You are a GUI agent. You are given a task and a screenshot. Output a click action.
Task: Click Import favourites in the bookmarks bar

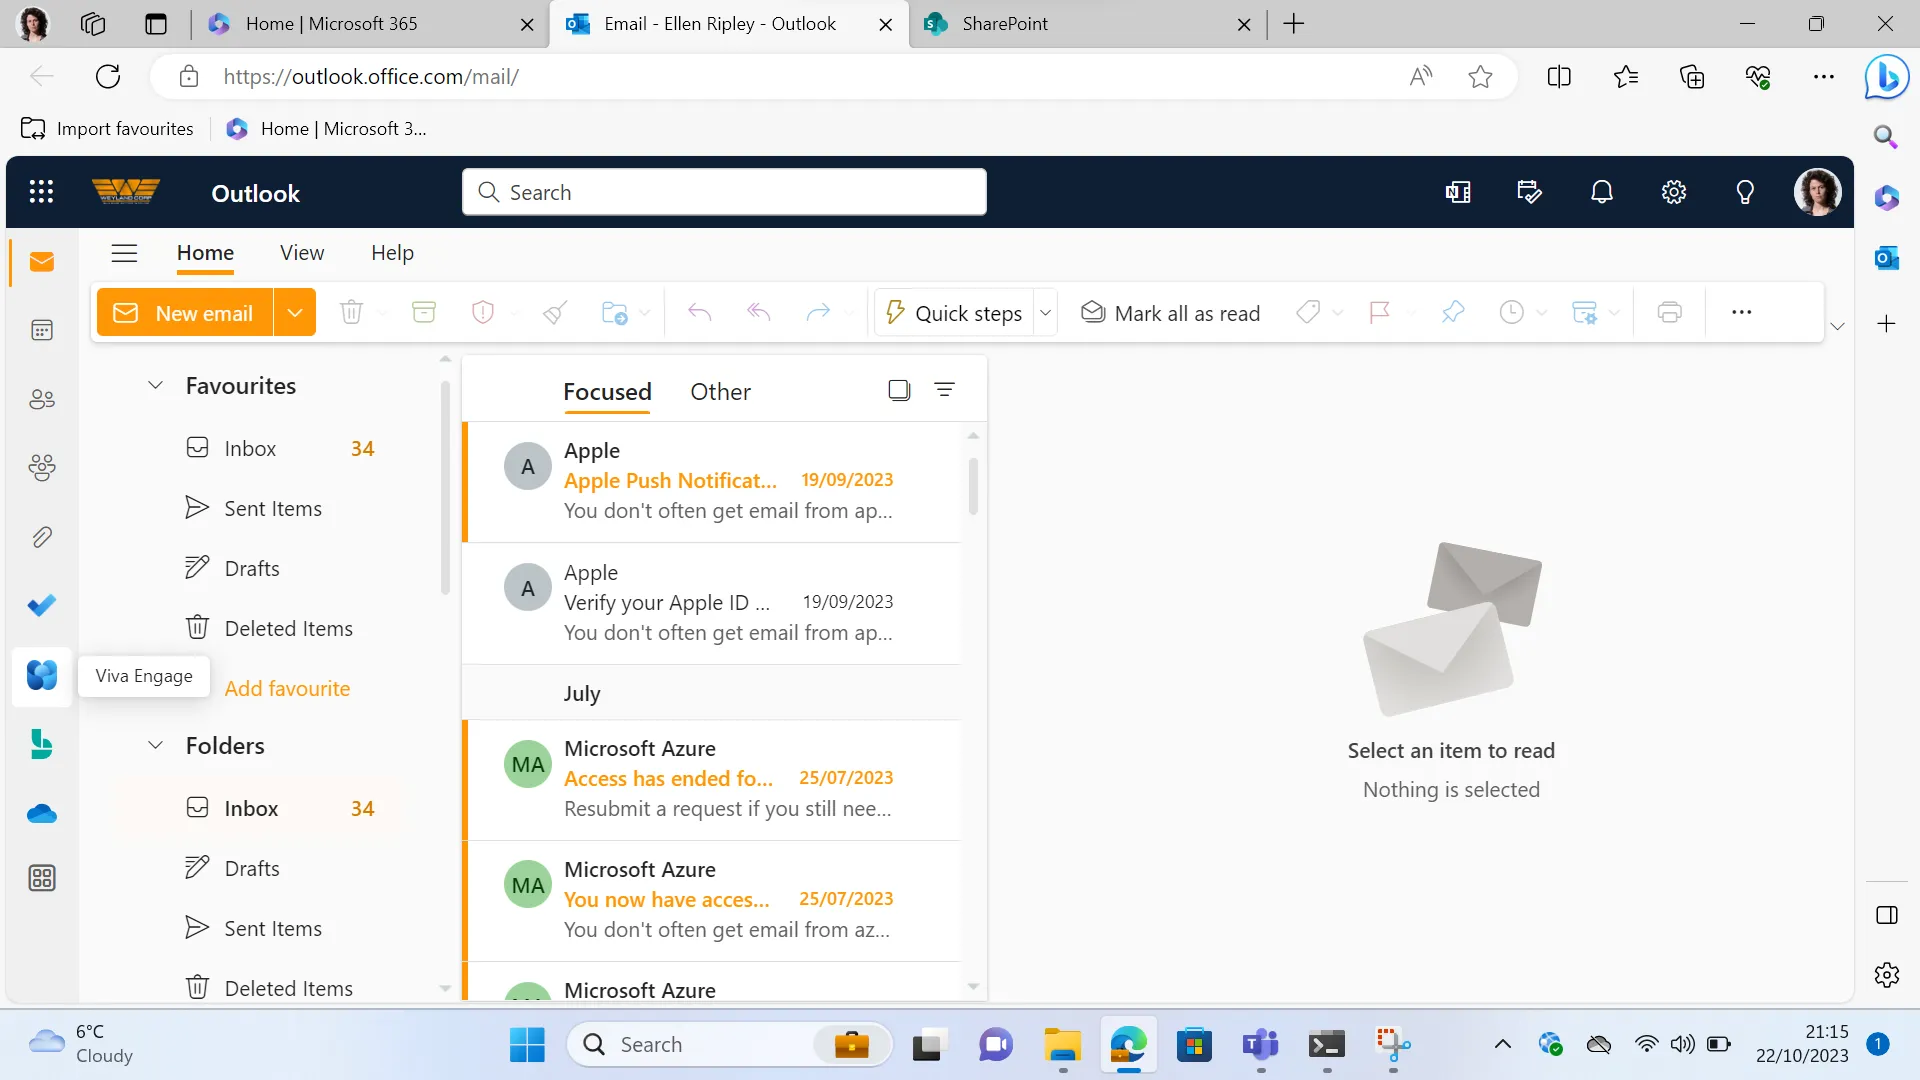click(x=107, y=129)
